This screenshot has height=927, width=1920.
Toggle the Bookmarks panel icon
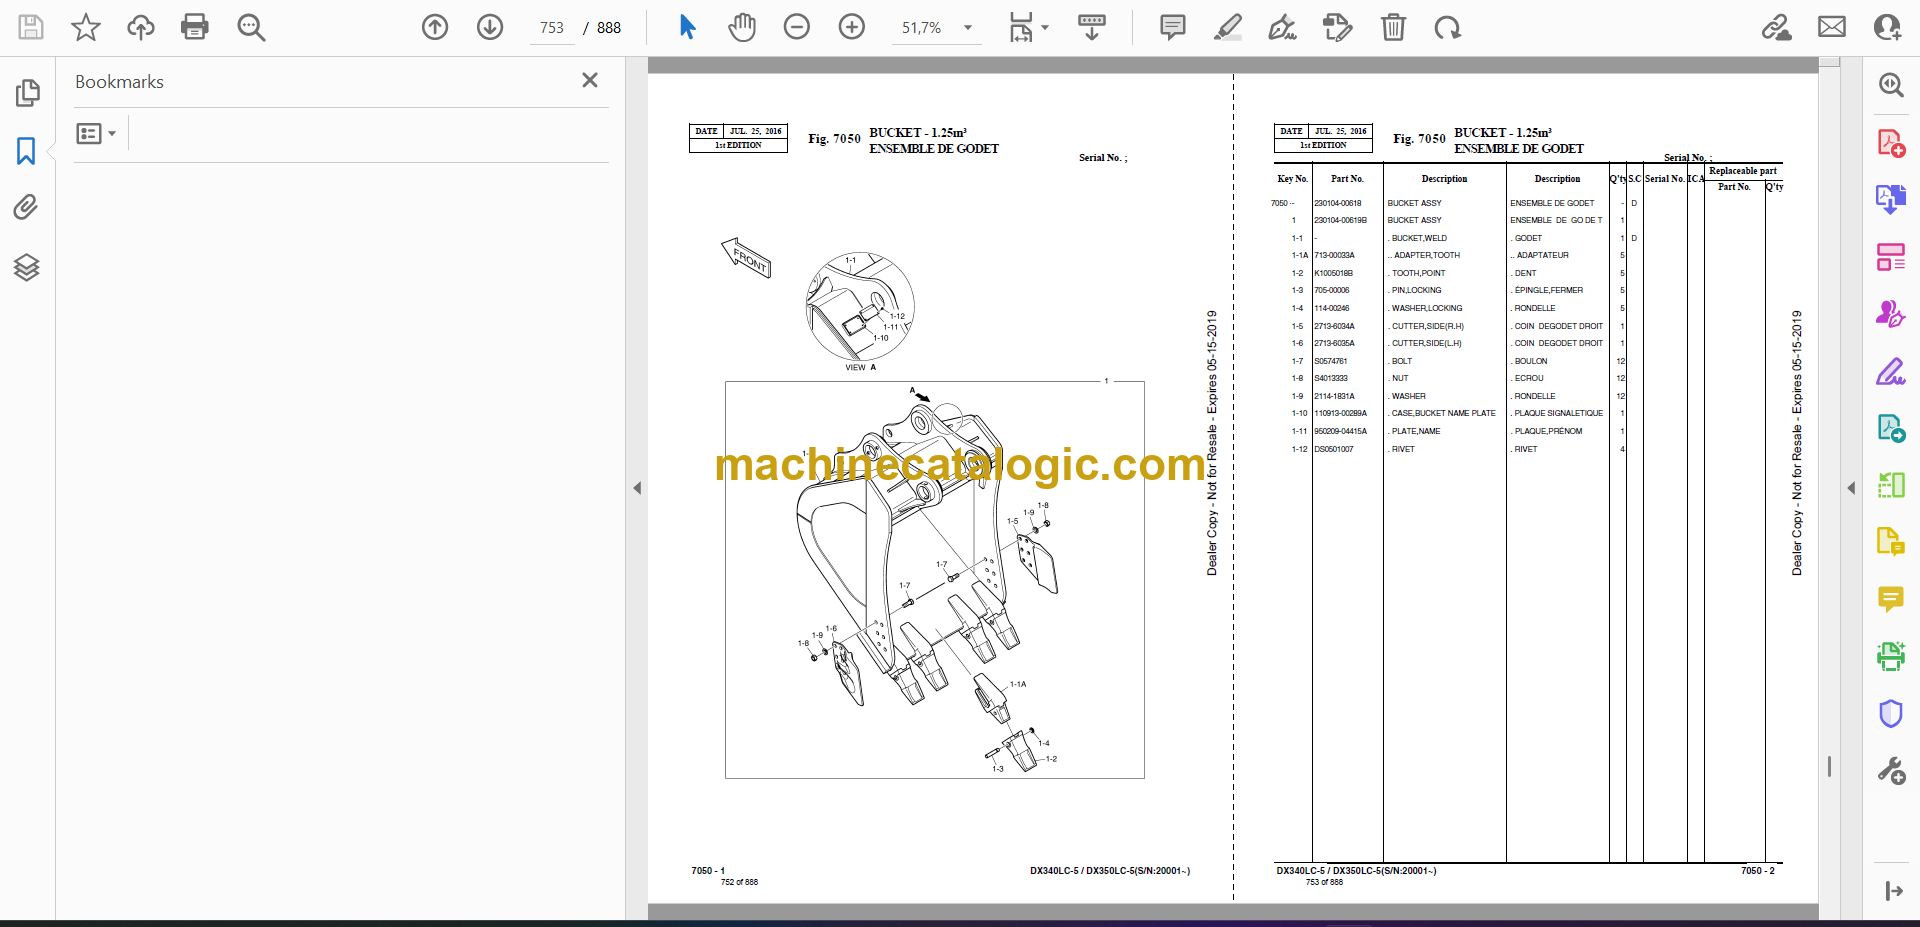26,151
